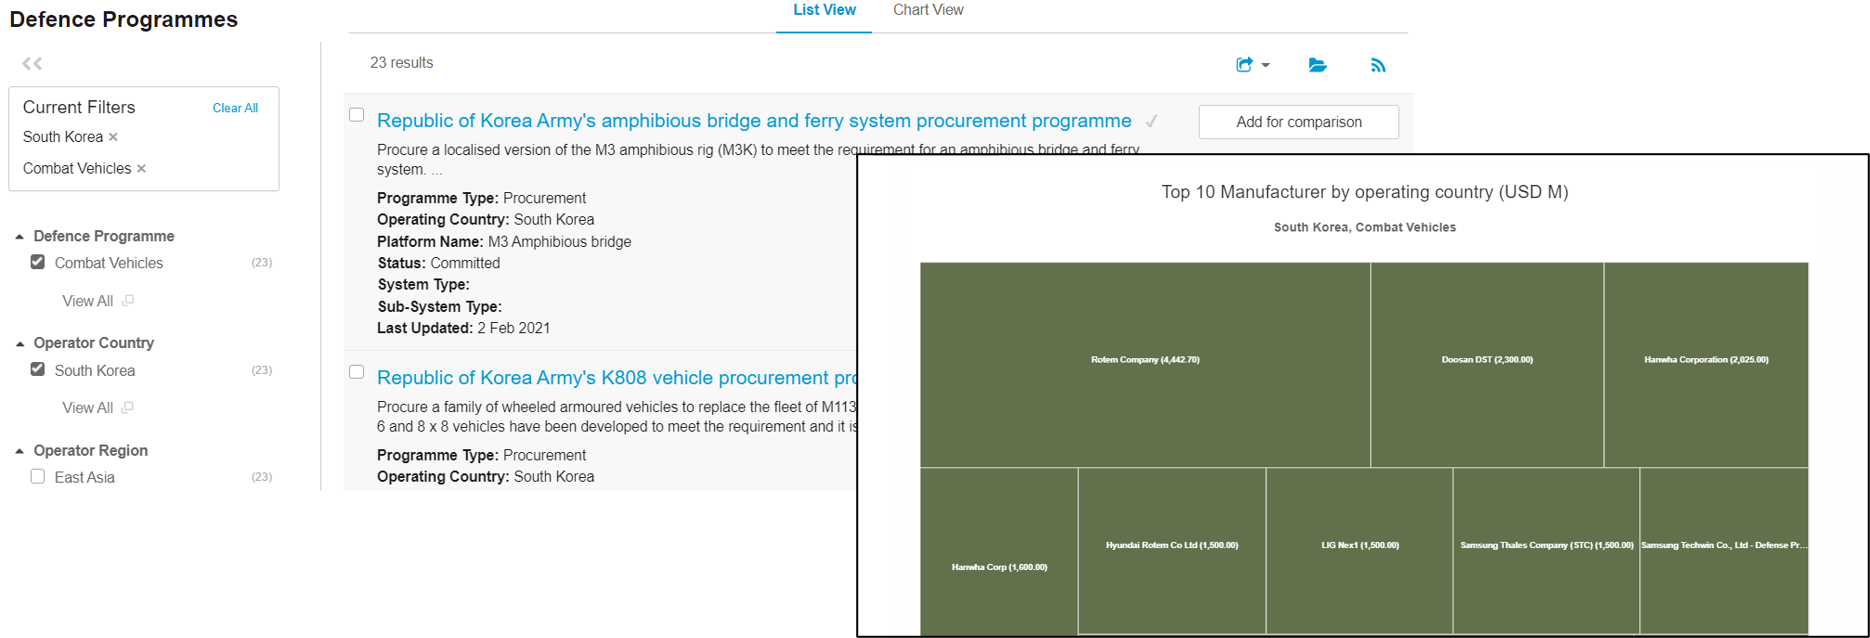Open the export dropdown caret
The height and width of the screenshot is (638, 1870).
pos(1266,65)
